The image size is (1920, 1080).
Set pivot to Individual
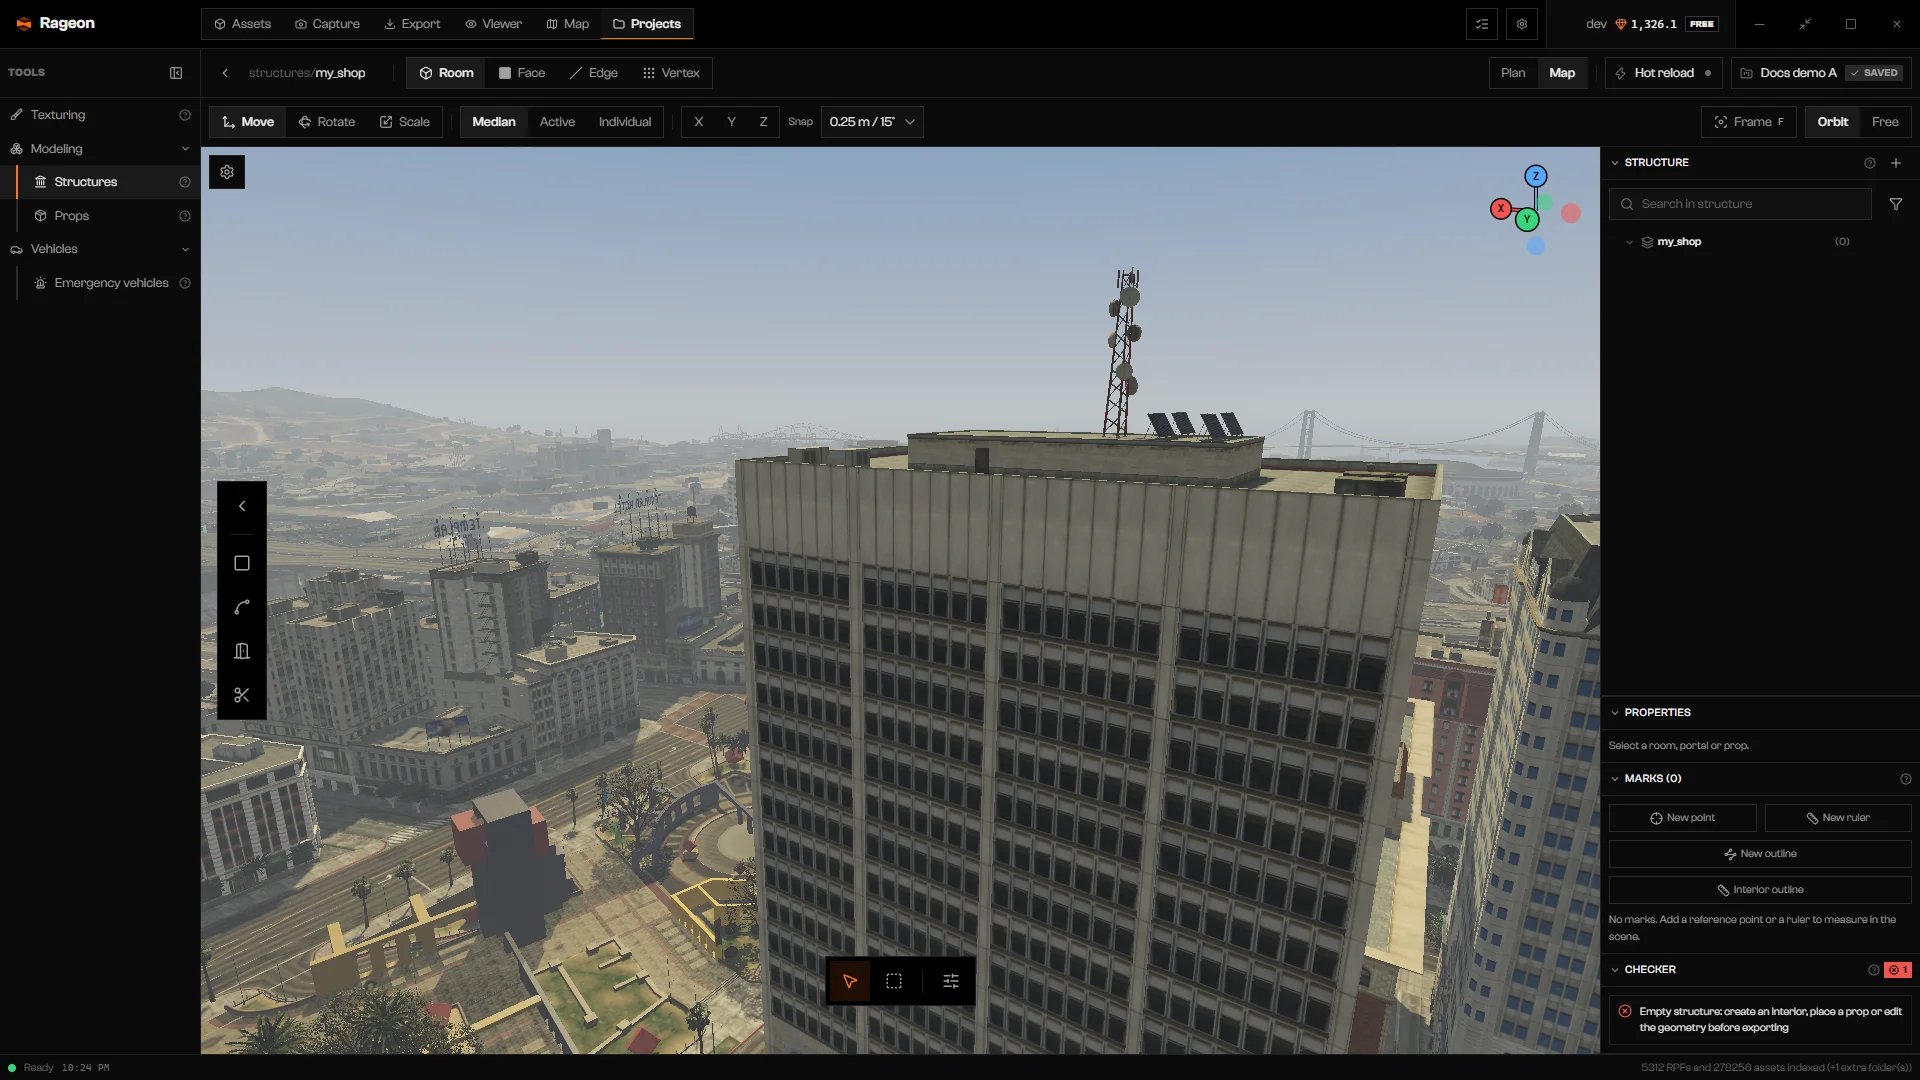click(x=625, y=122)
